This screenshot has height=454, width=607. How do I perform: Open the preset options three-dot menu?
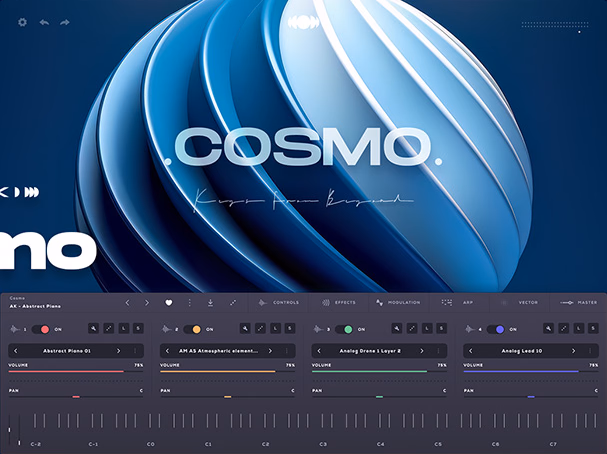tap(189, 303)
